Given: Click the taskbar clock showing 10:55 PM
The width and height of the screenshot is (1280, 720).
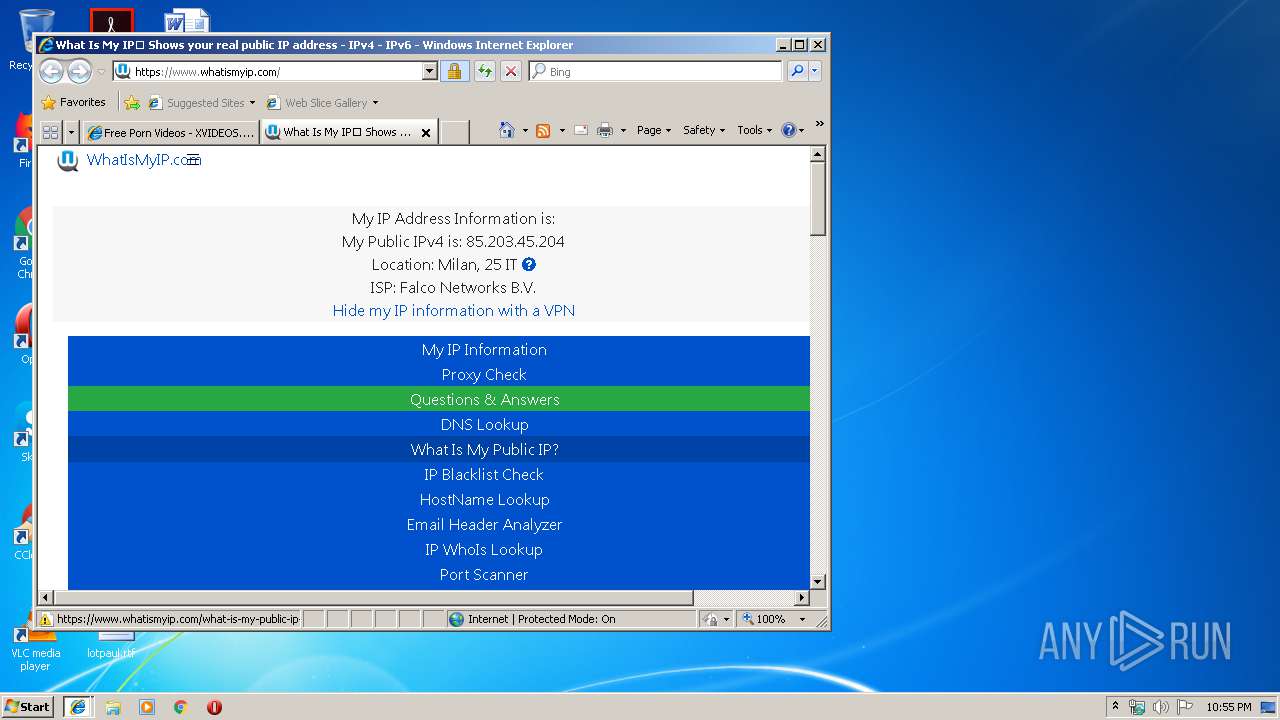Looking at the screenshot, I should point(1229,707).
